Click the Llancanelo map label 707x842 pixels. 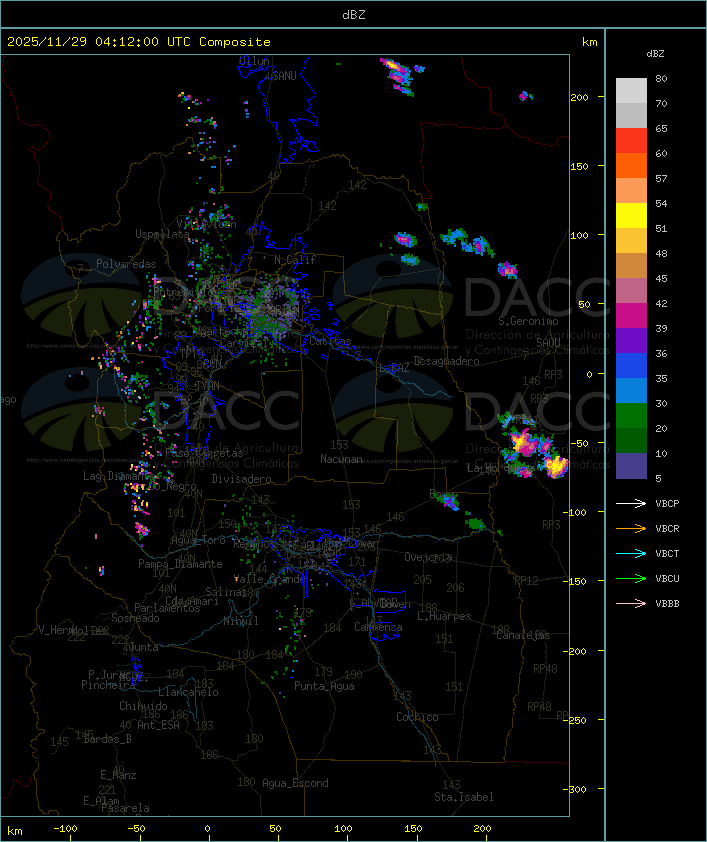click(188, 692)
